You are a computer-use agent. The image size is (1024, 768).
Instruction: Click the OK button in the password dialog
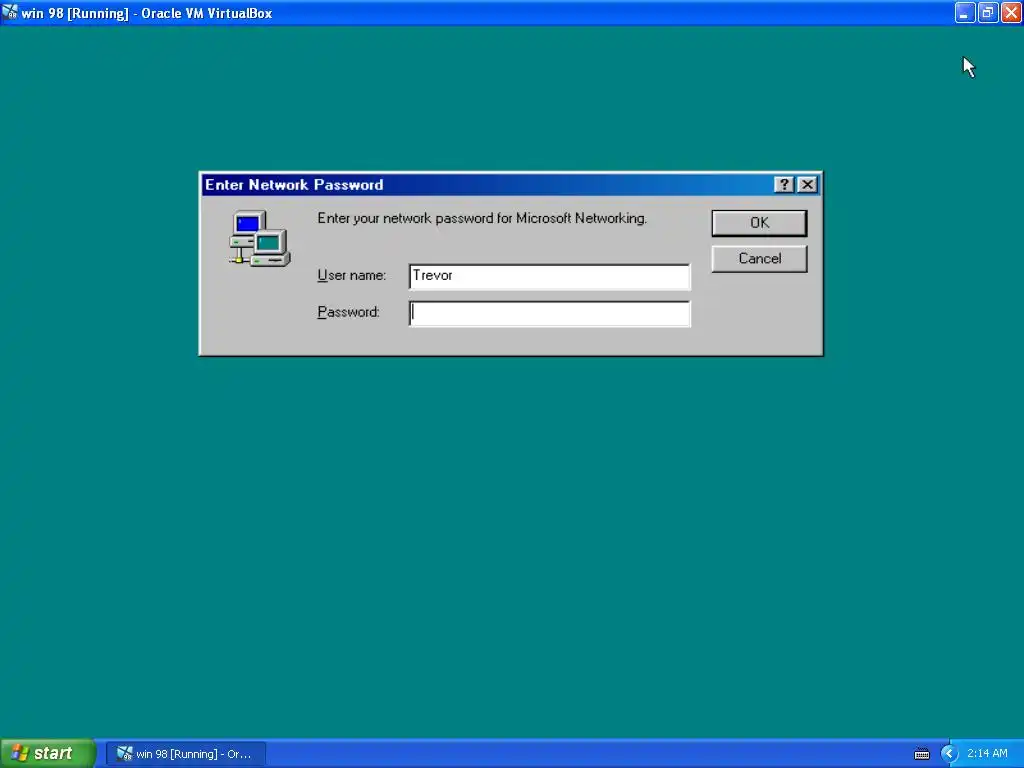759,223
